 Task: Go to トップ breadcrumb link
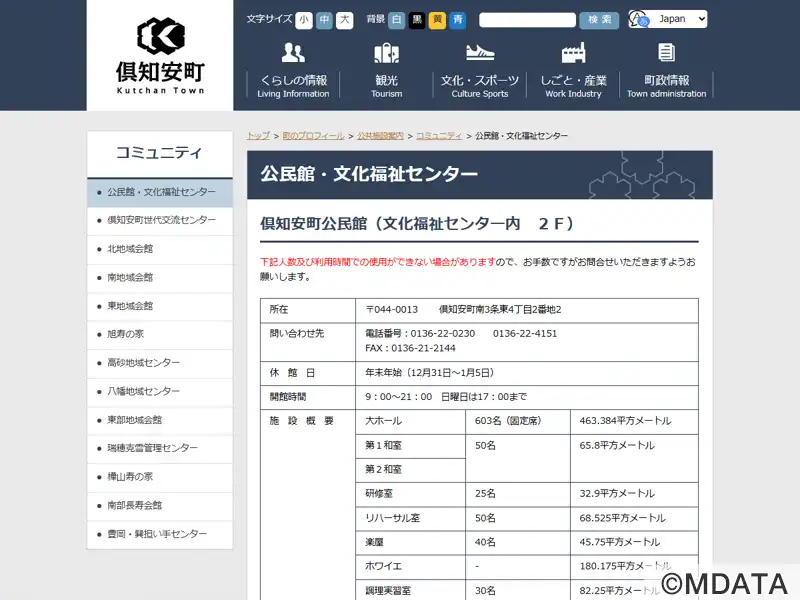(258, 136)
